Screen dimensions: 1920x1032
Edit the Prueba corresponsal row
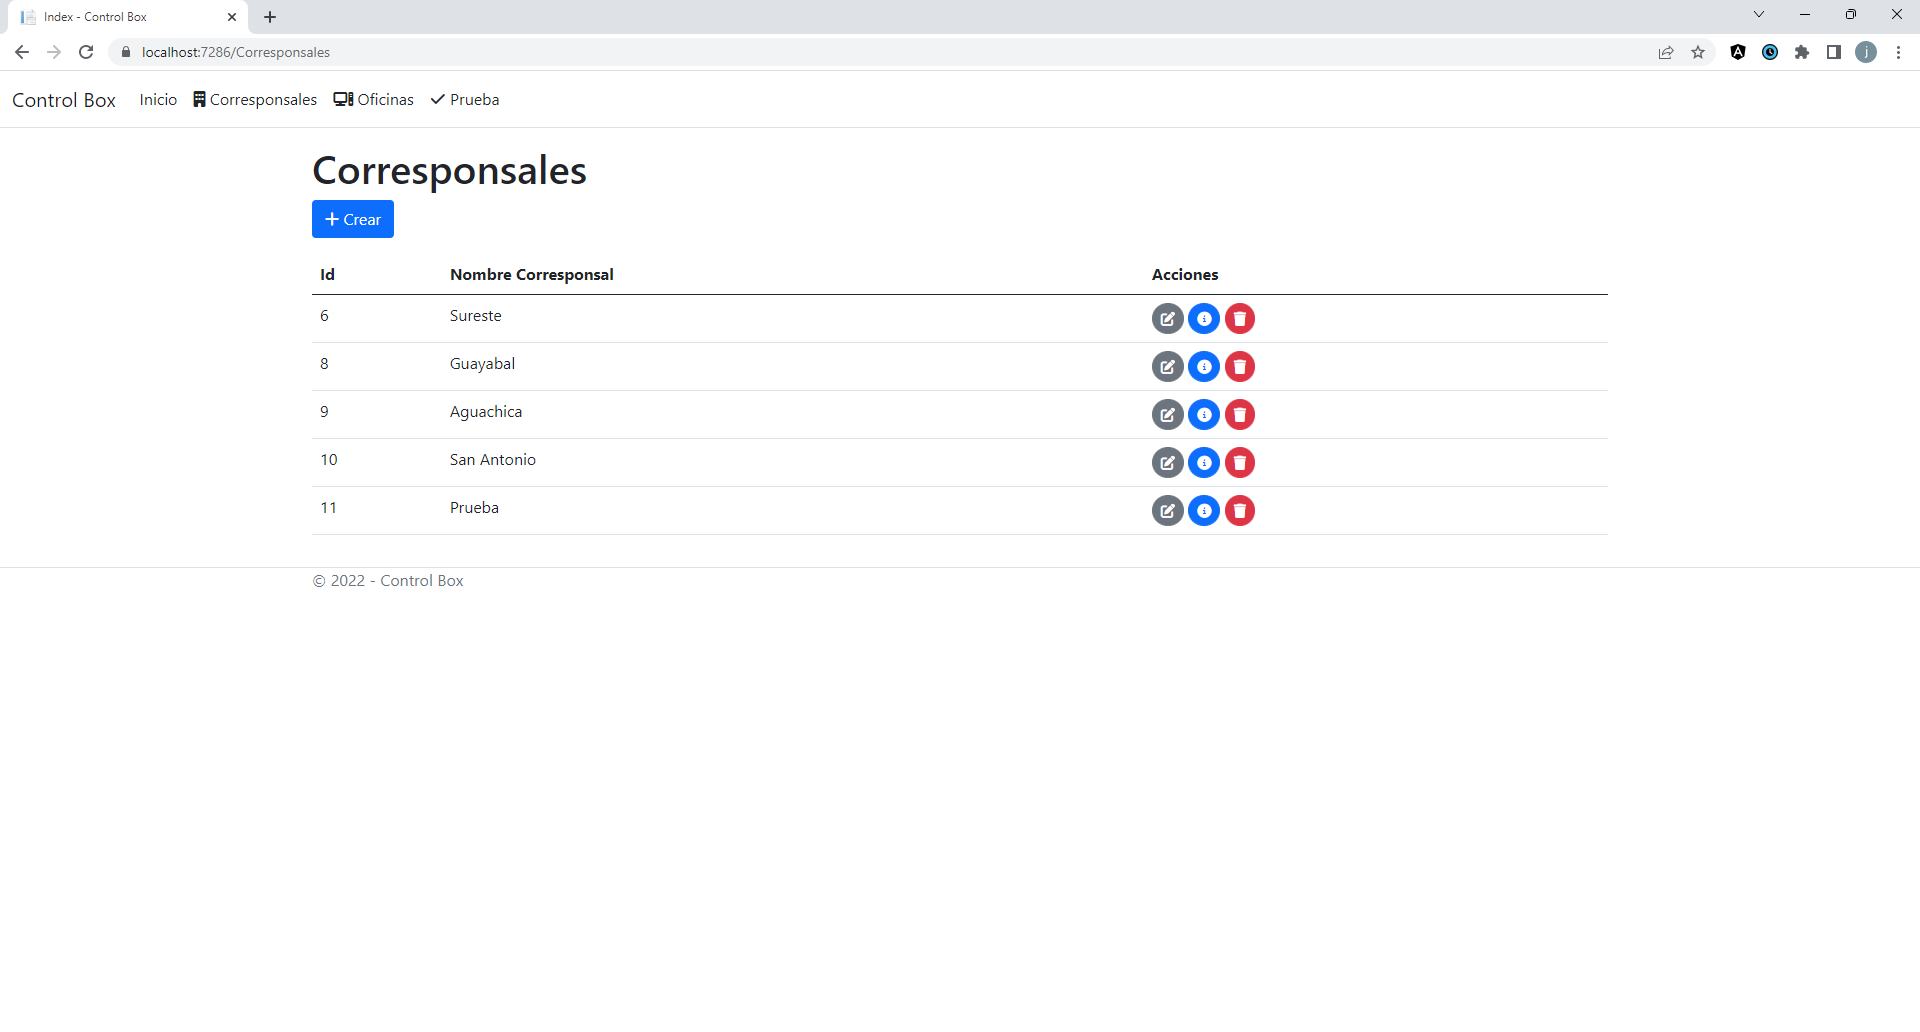(x=1167, y=511)
